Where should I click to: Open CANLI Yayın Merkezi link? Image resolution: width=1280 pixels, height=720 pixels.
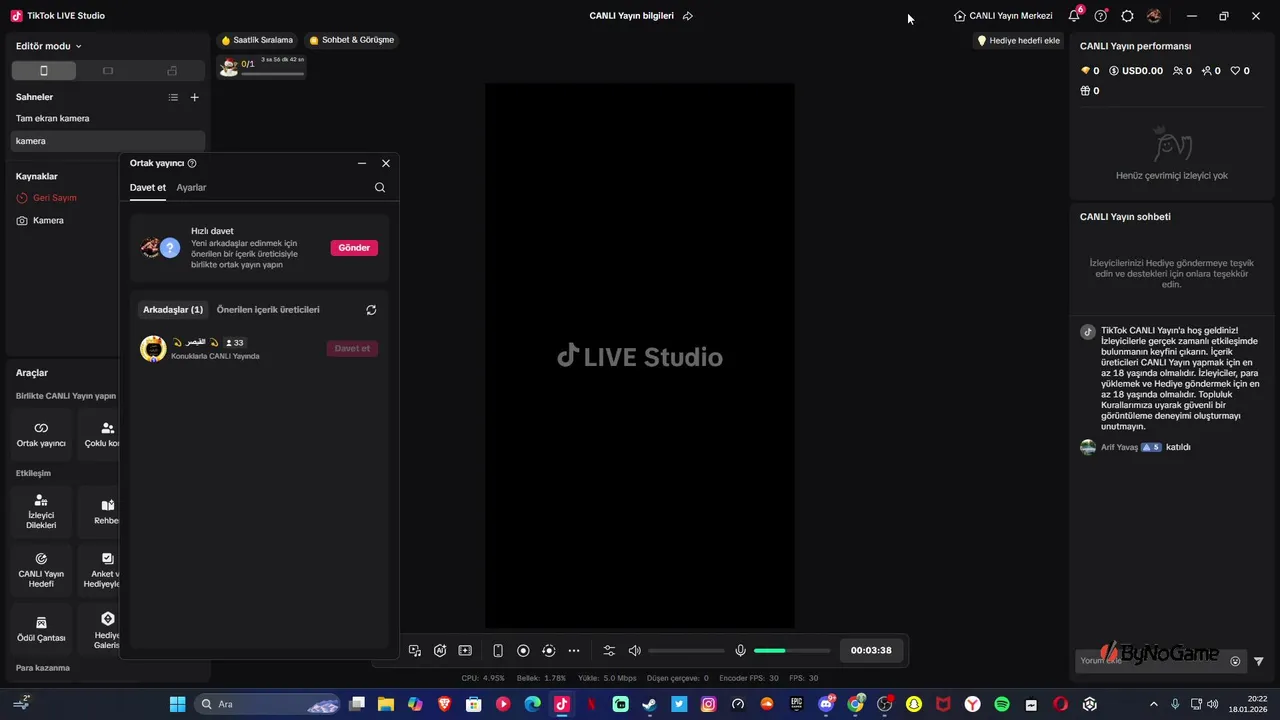[x=1003, y=16]
